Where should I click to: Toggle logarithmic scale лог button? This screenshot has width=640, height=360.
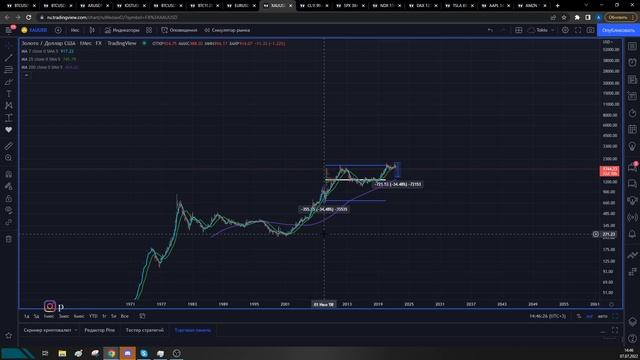(589, 316)
